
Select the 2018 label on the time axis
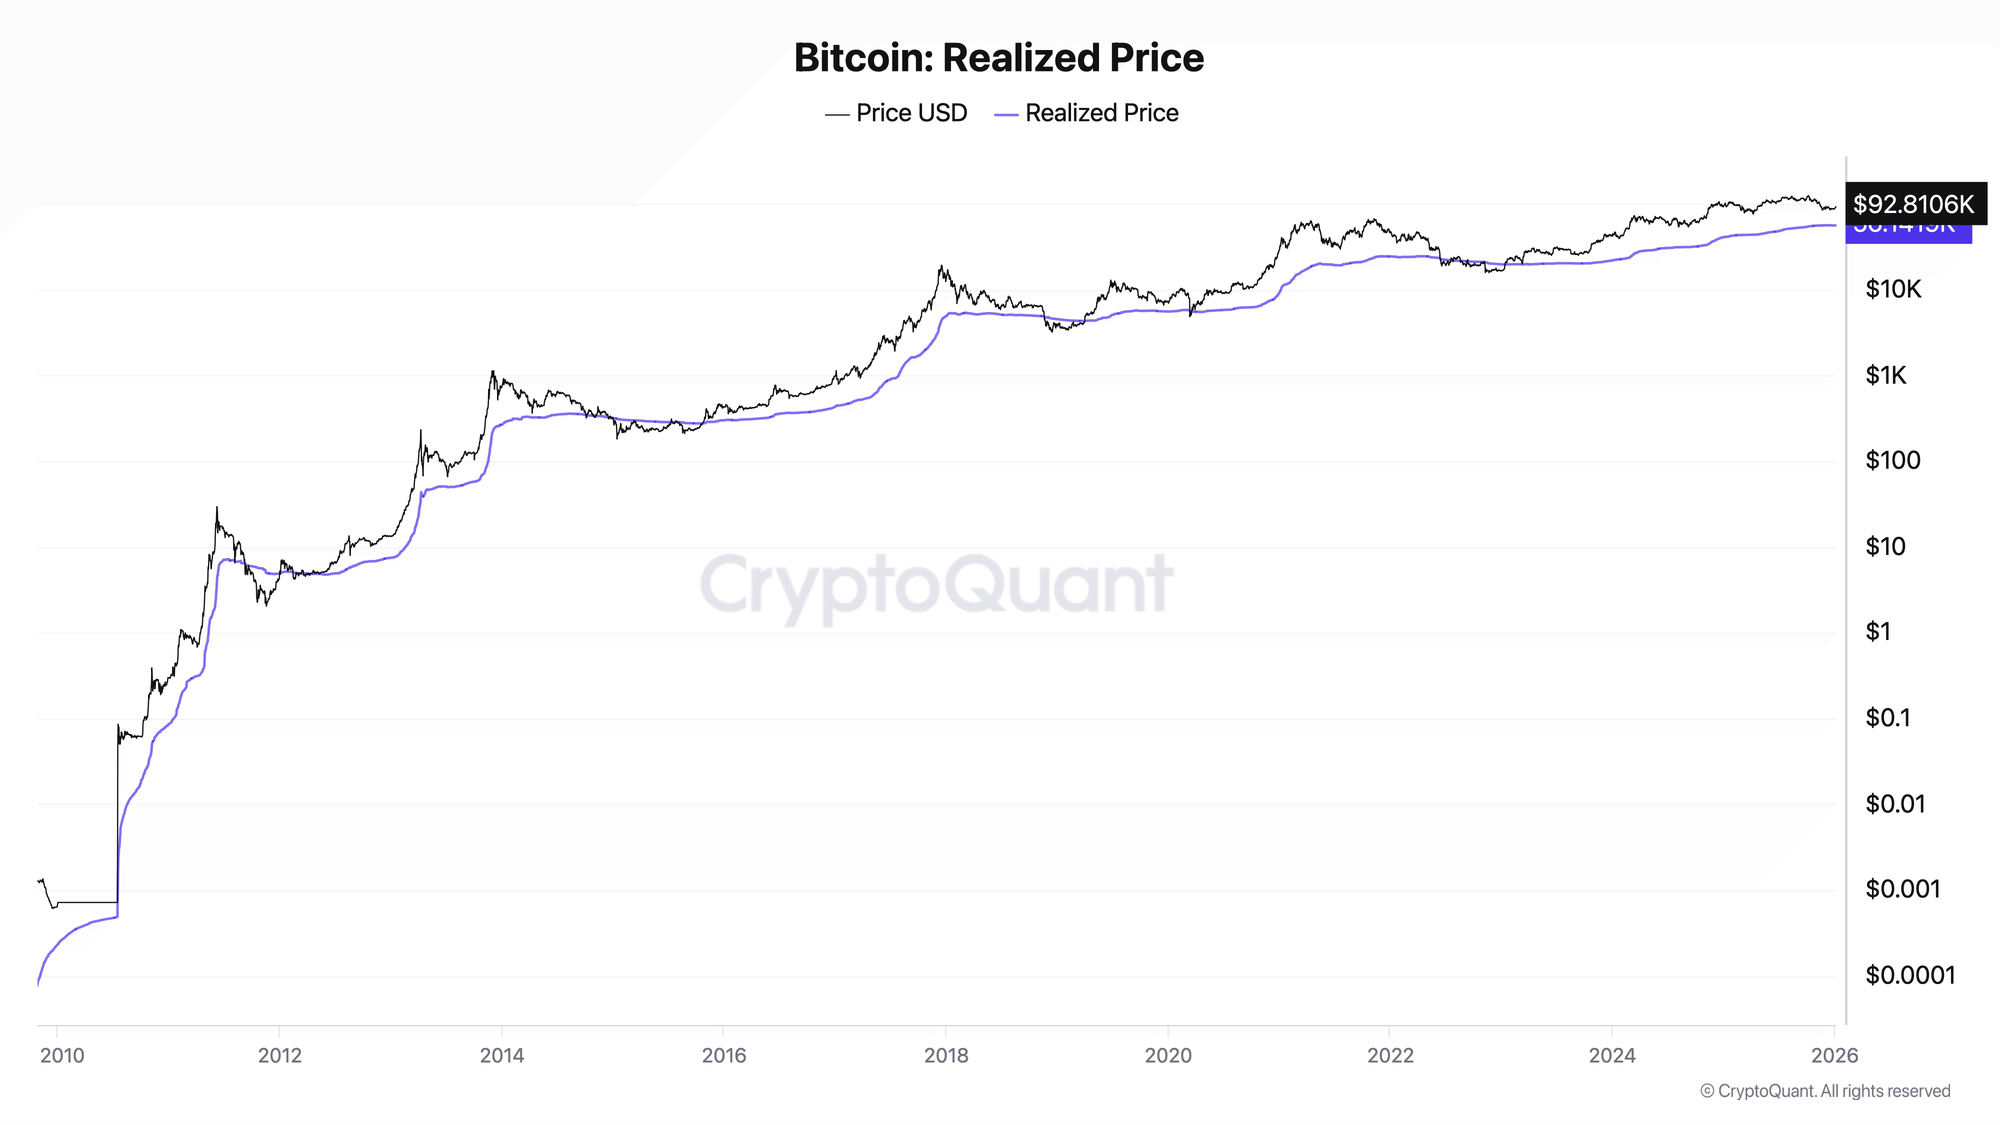point(946,1055)
